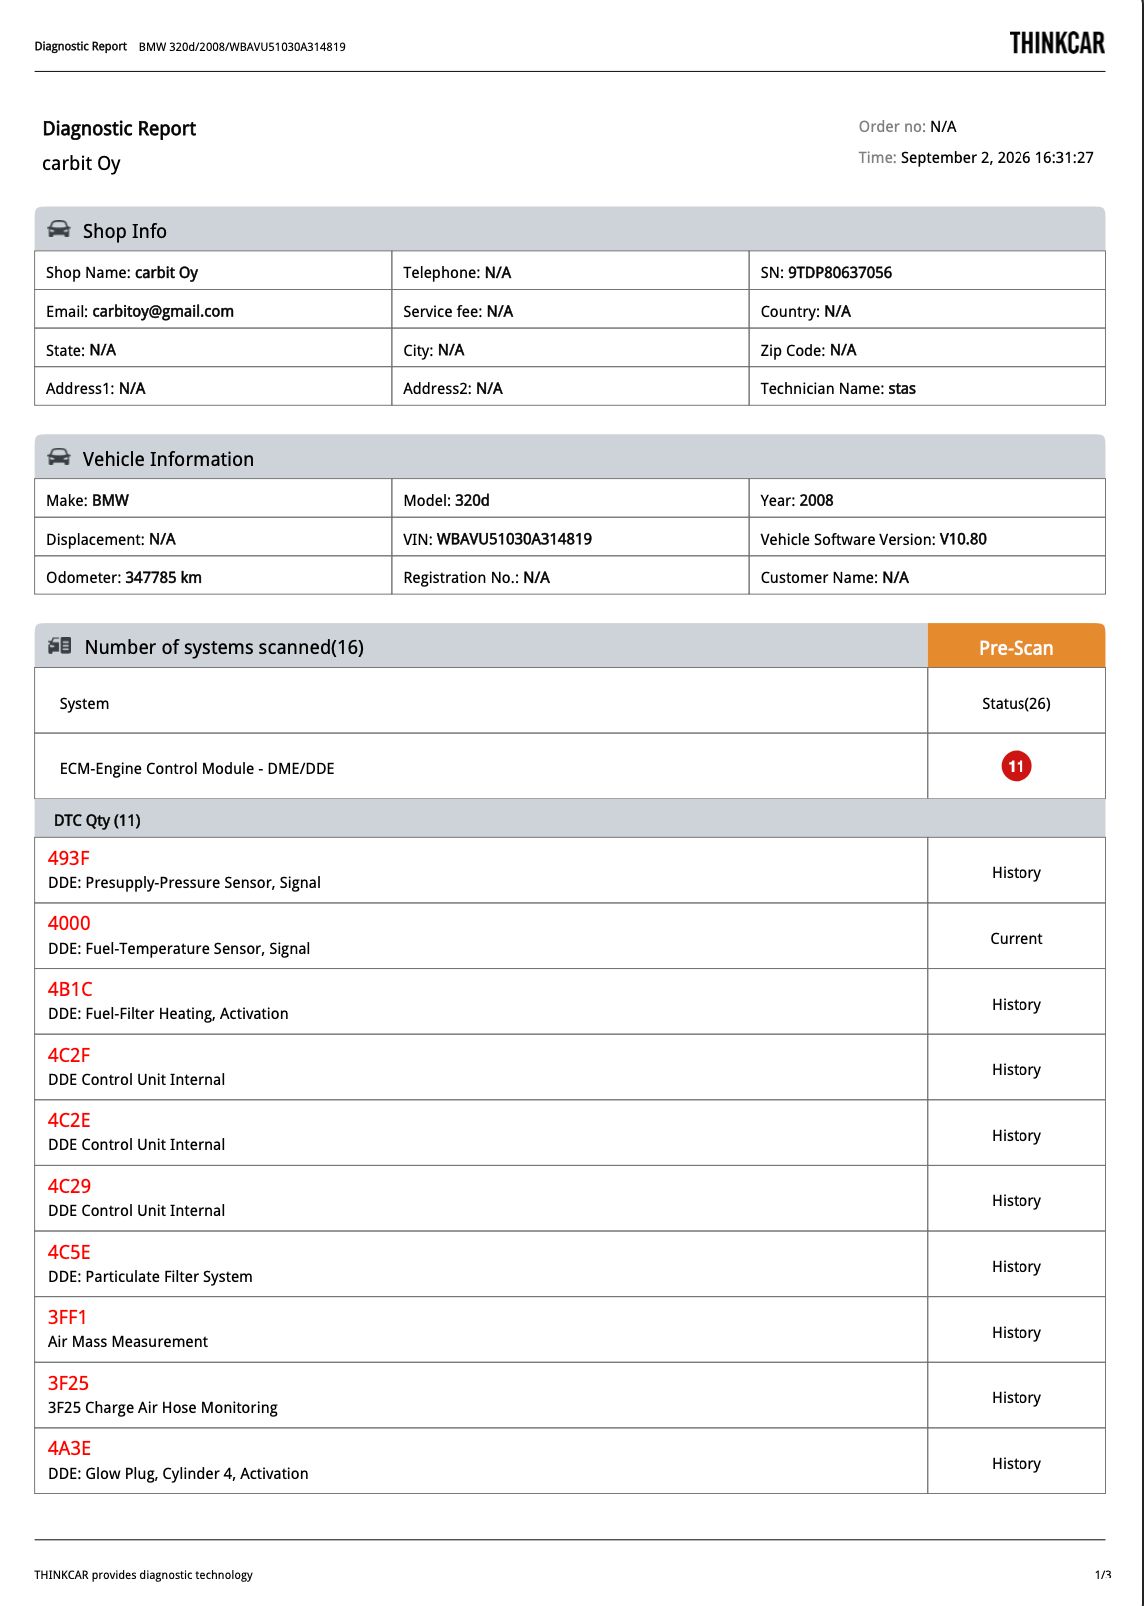Click the page number 1/3 in the footer
The height and width of the screenshot is (1606, 1144).
tap(1102, 1575)
